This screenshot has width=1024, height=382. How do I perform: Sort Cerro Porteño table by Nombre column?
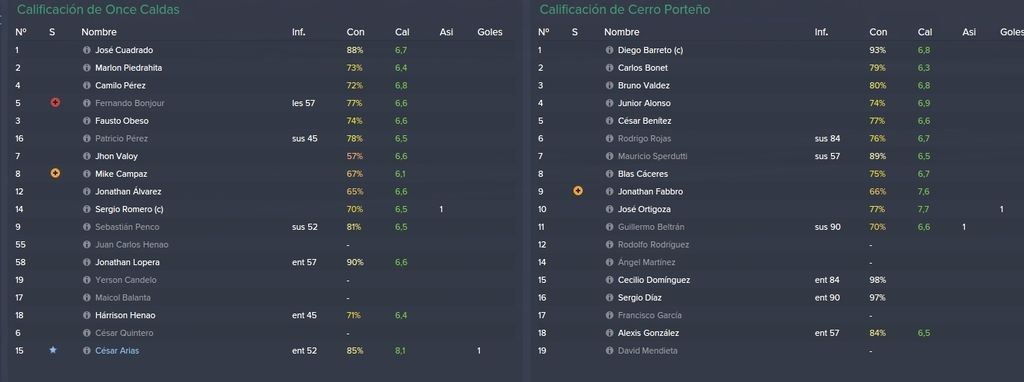pos(622,31)
